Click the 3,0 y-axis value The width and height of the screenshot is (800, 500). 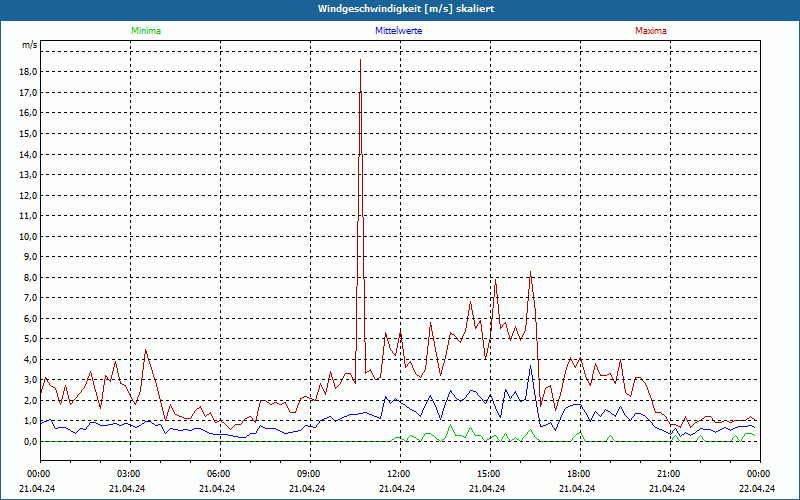30,380
